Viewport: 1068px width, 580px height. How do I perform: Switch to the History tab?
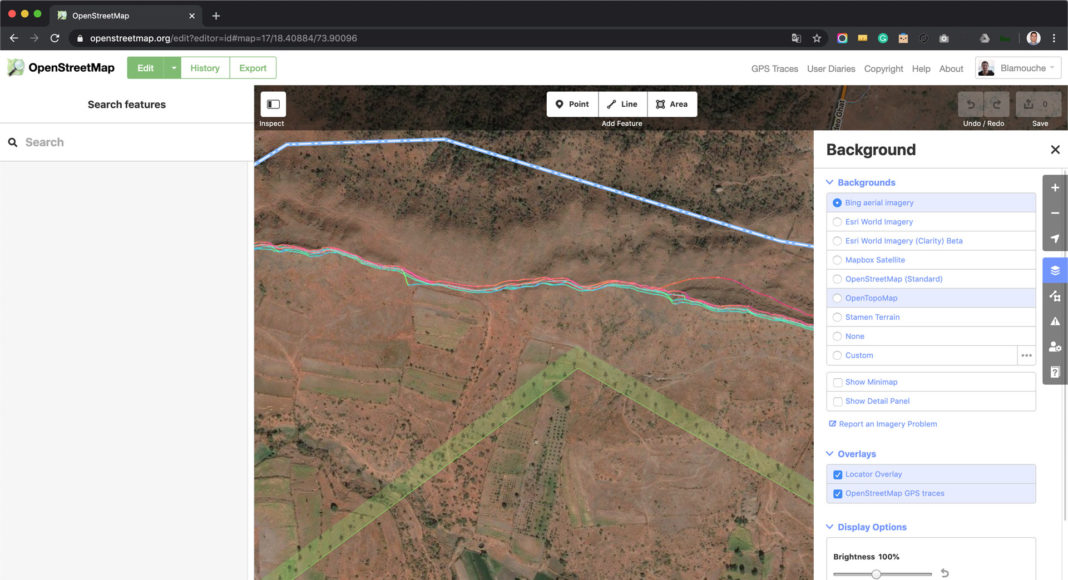(205, 68)
